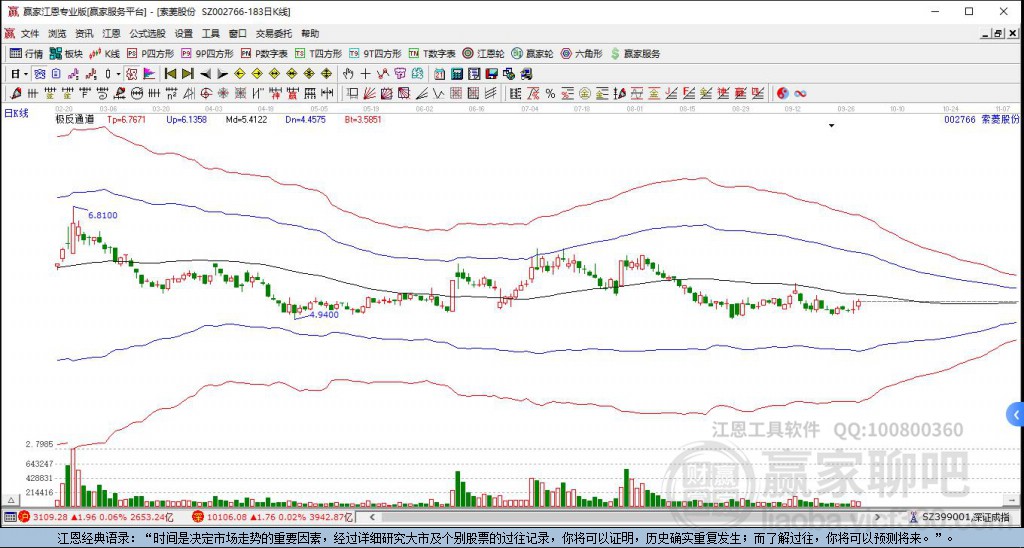Select the zigzag wave line tool

[x=438, y=93]
